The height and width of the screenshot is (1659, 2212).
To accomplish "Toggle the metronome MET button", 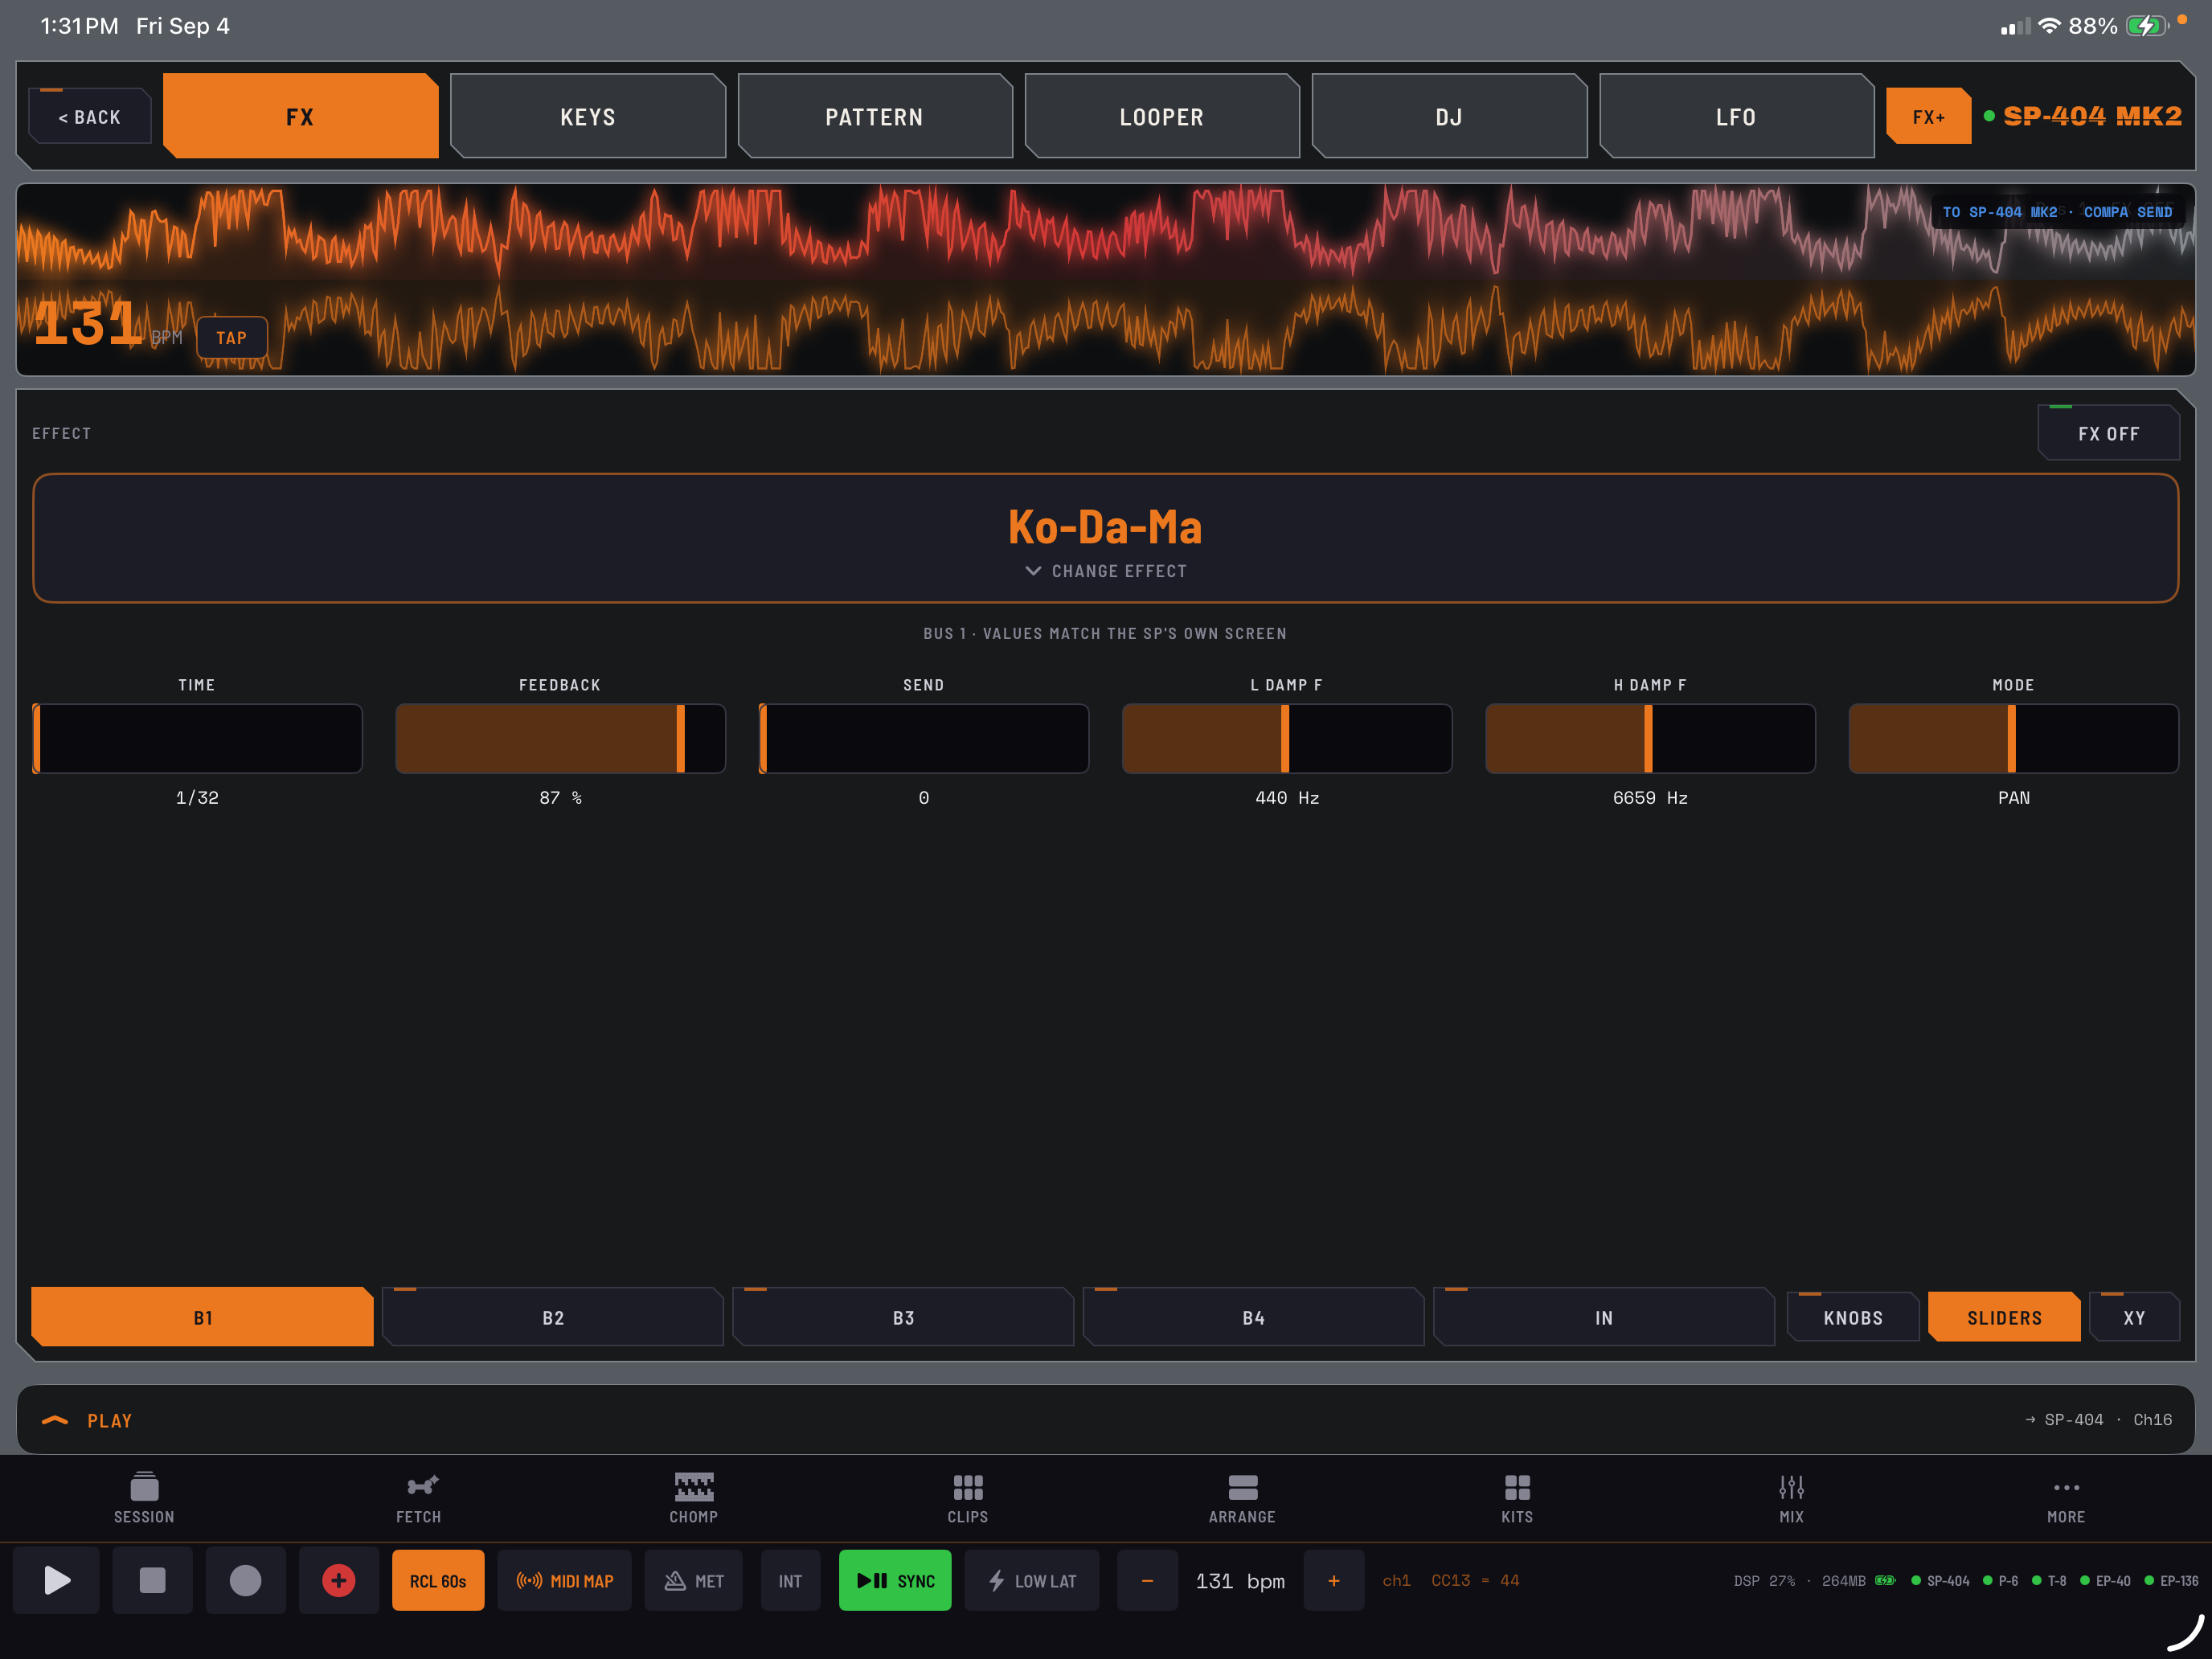I will (x=693, y=1580).
